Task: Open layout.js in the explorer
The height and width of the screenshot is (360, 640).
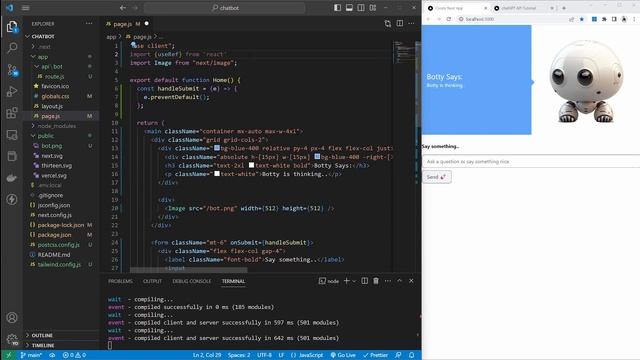Action: click(x=52, y=106)
